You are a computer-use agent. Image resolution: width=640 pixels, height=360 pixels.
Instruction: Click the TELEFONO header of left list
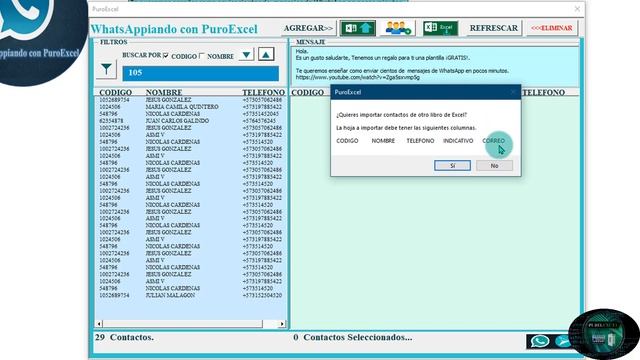pos(263,93)
